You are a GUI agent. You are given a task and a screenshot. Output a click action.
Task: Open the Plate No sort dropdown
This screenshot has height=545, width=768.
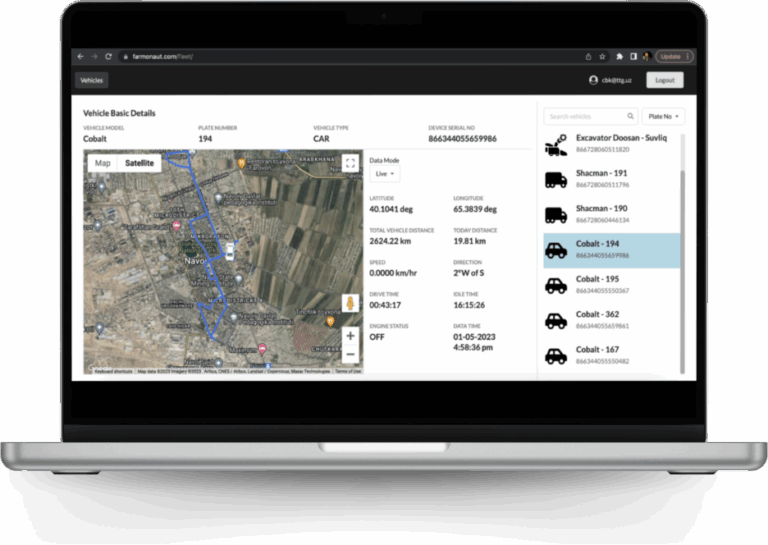tap(663, 116)
